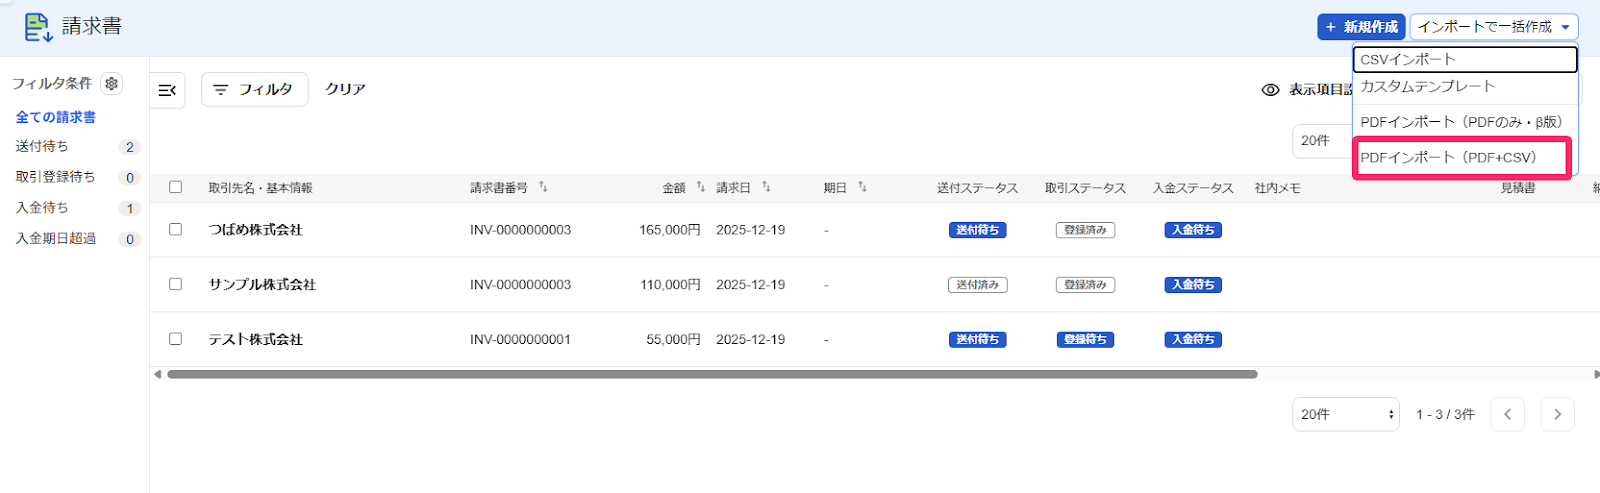Select PDFインポート (PDF+CSV) item
Viewport: 1600px width, 493px height.
[x=1461, y=158]
